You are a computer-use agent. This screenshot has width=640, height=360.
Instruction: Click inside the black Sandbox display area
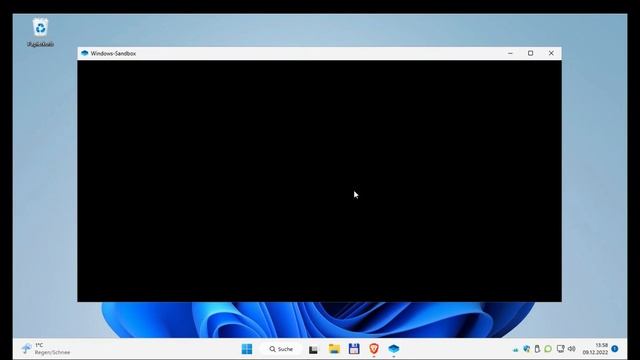coord(319,181)
